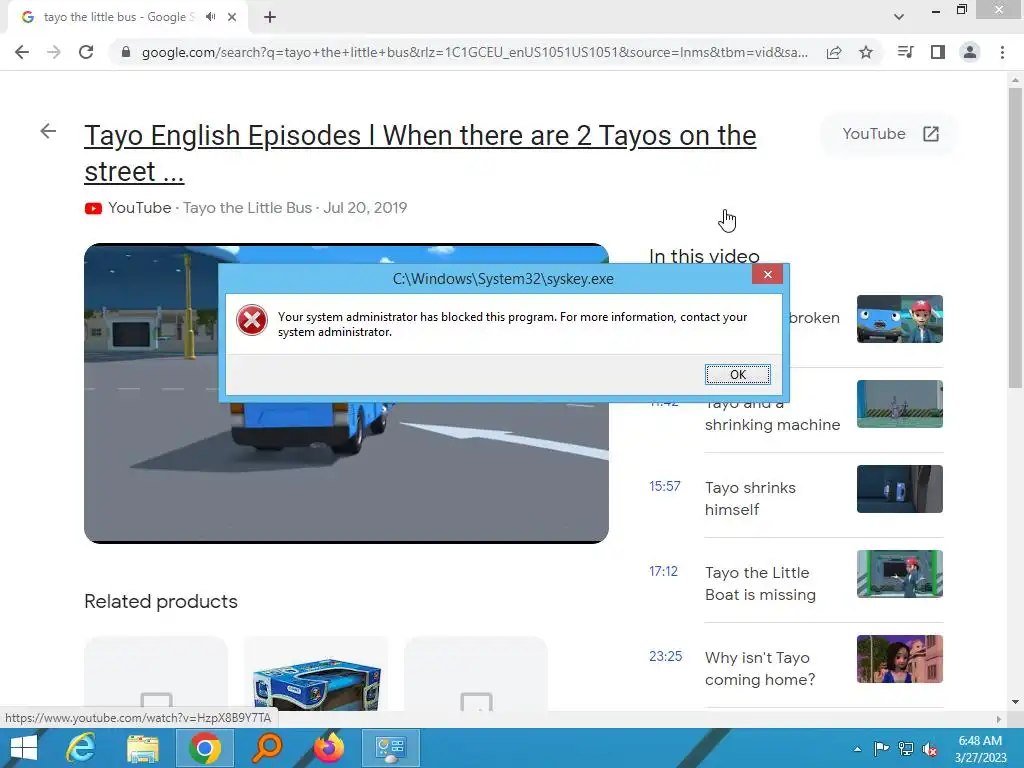Open Tayo shrinks himself thumbnail
The height and width of the screenshot is (768, 1024).
[x=899, y=488]
